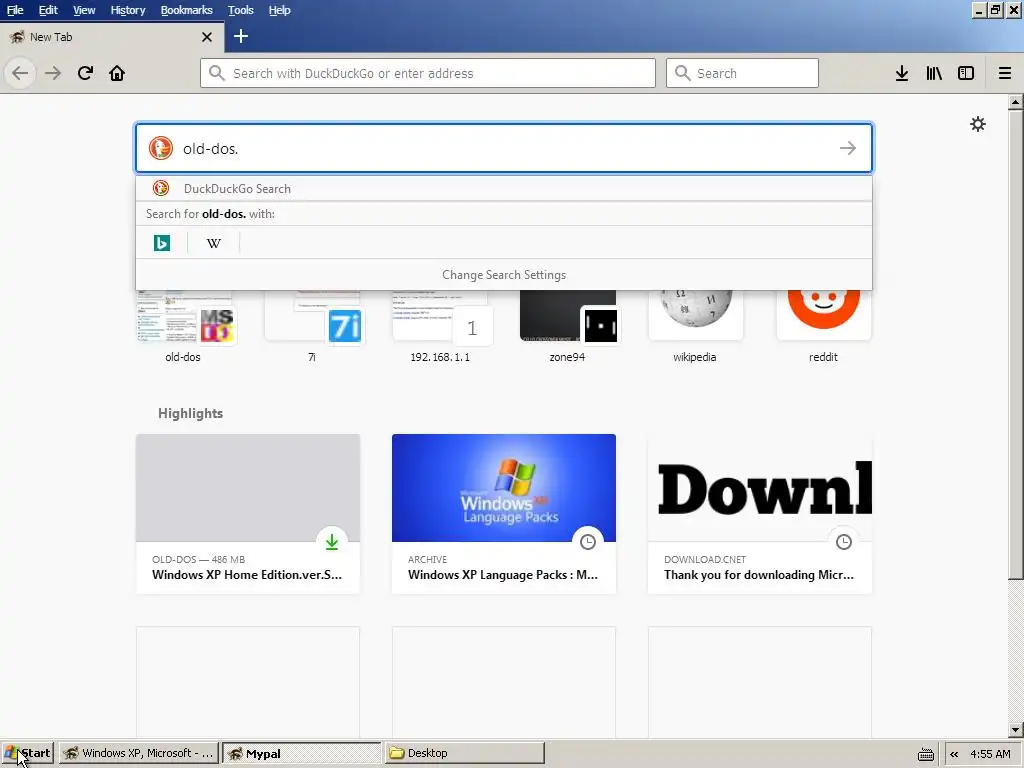Screen dimensions: 1024x768
Task: Open the home page icon
Action: click(117, 73)
